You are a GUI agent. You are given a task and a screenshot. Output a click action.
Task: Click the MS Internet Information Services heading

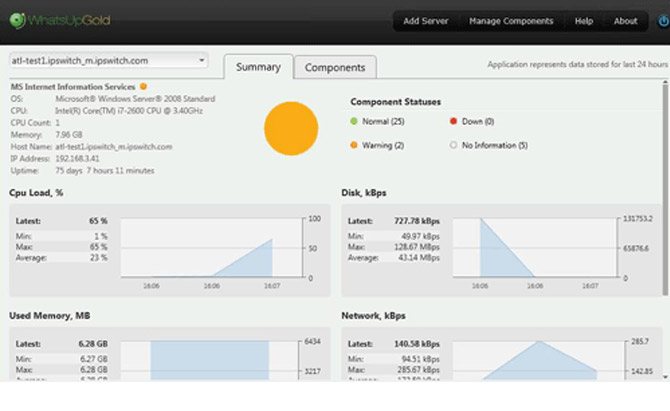tap(73, 87)
